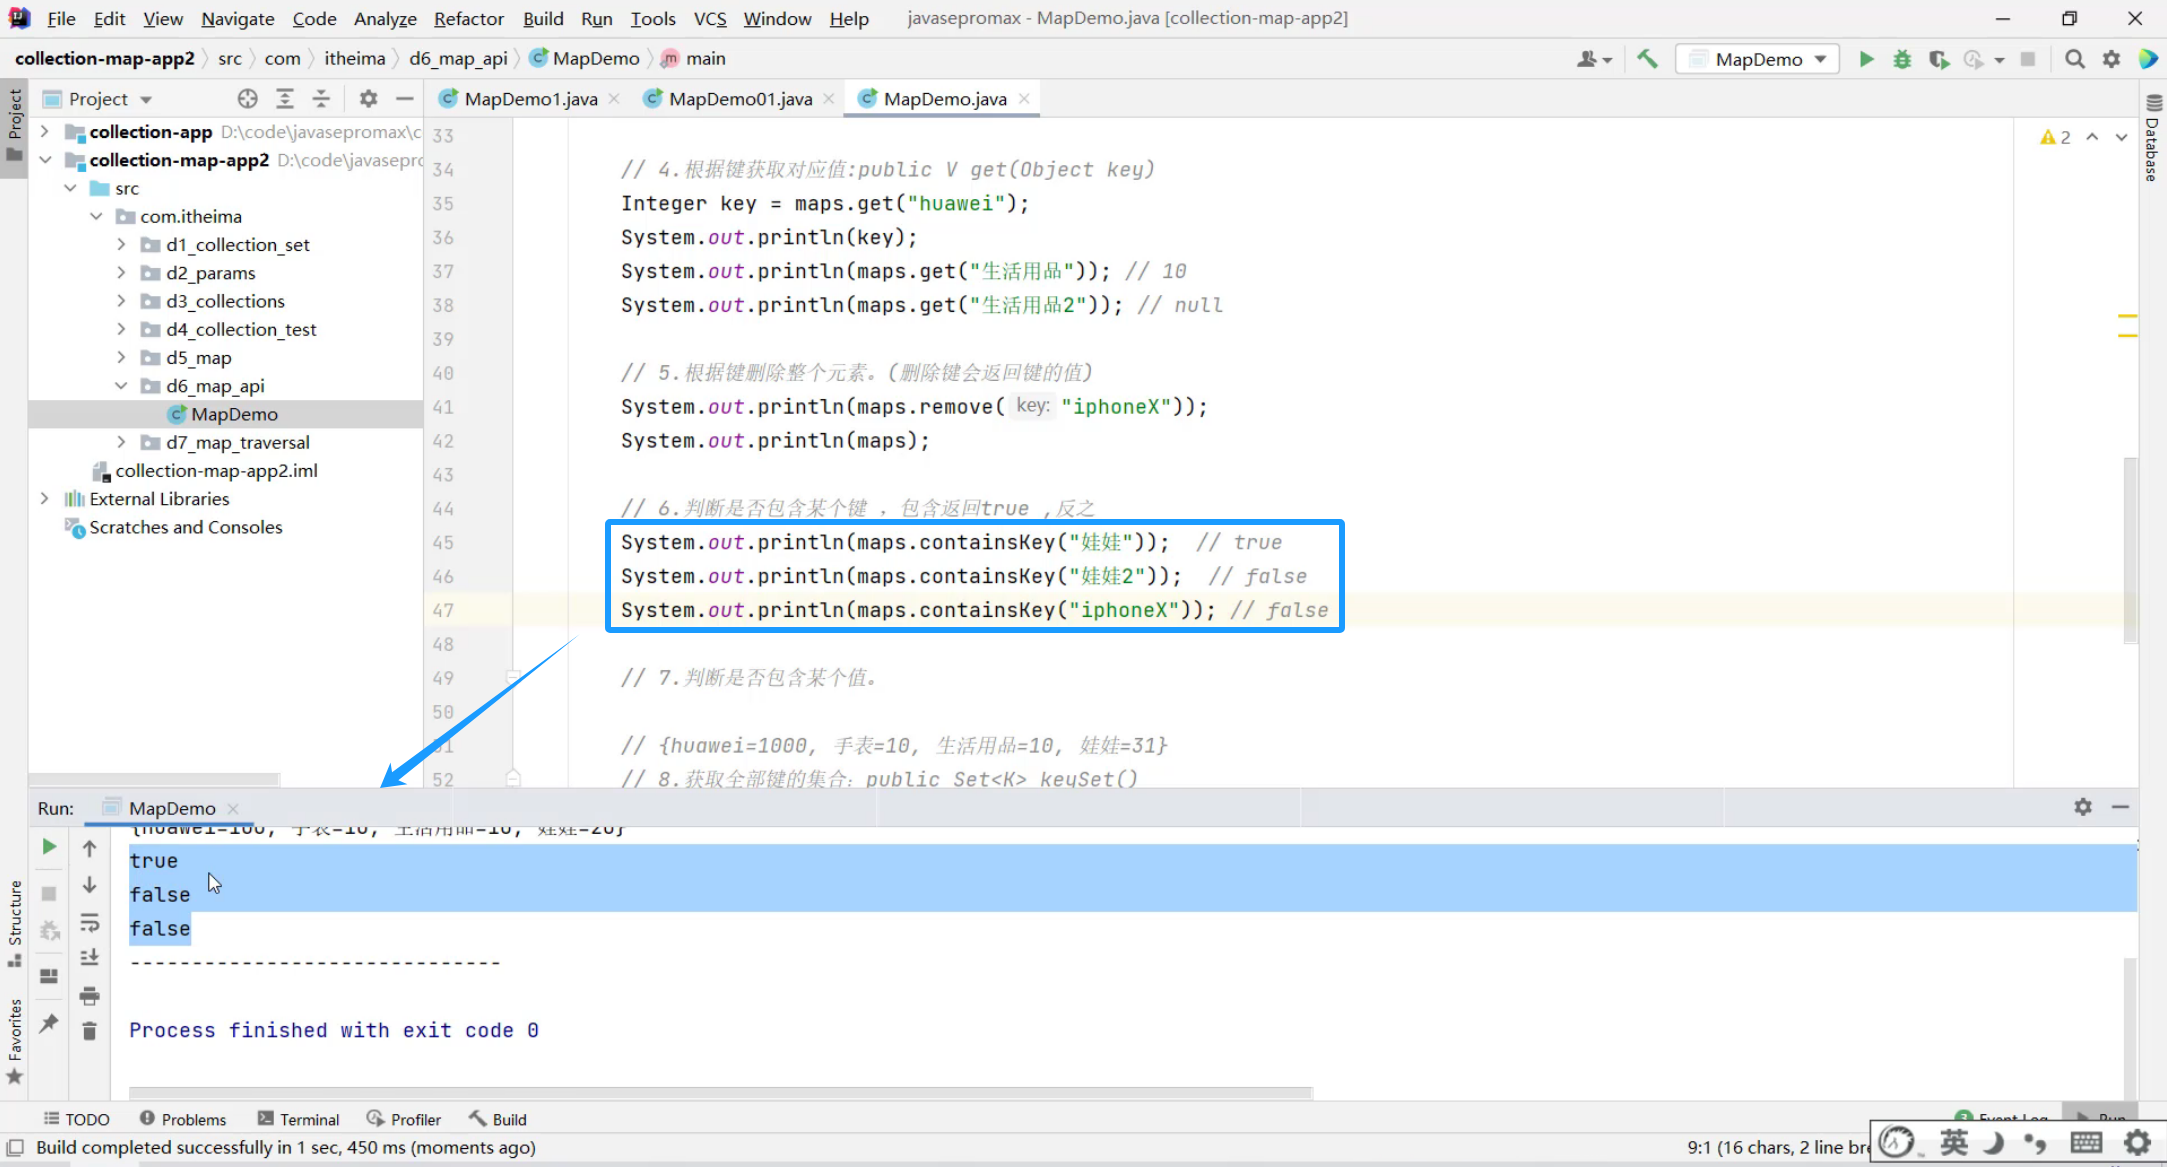2167x1167 pixels.
Task: Toggle scroll to end in console
Action: 89,958
